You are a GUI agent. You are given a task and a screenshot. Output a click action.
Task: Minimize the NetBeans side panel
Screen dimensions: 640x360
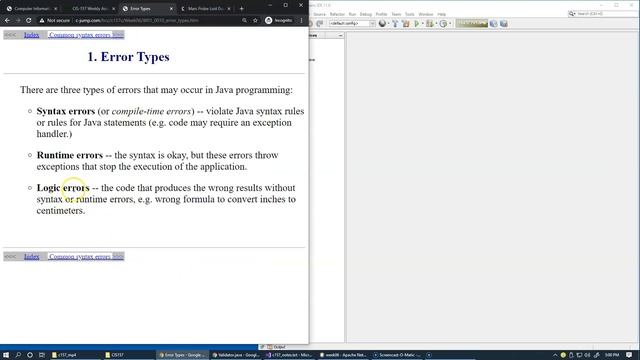[340, 36]
